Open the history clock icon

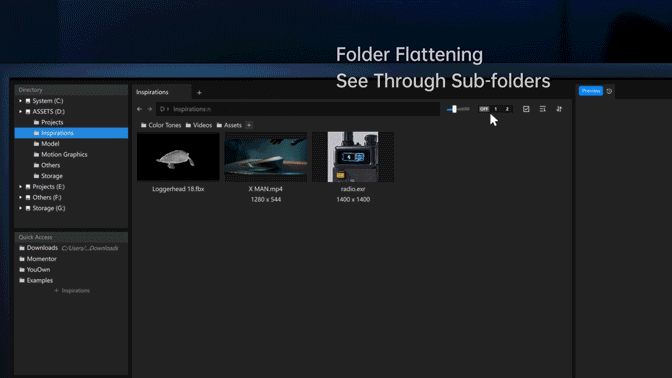pos(609,91)
